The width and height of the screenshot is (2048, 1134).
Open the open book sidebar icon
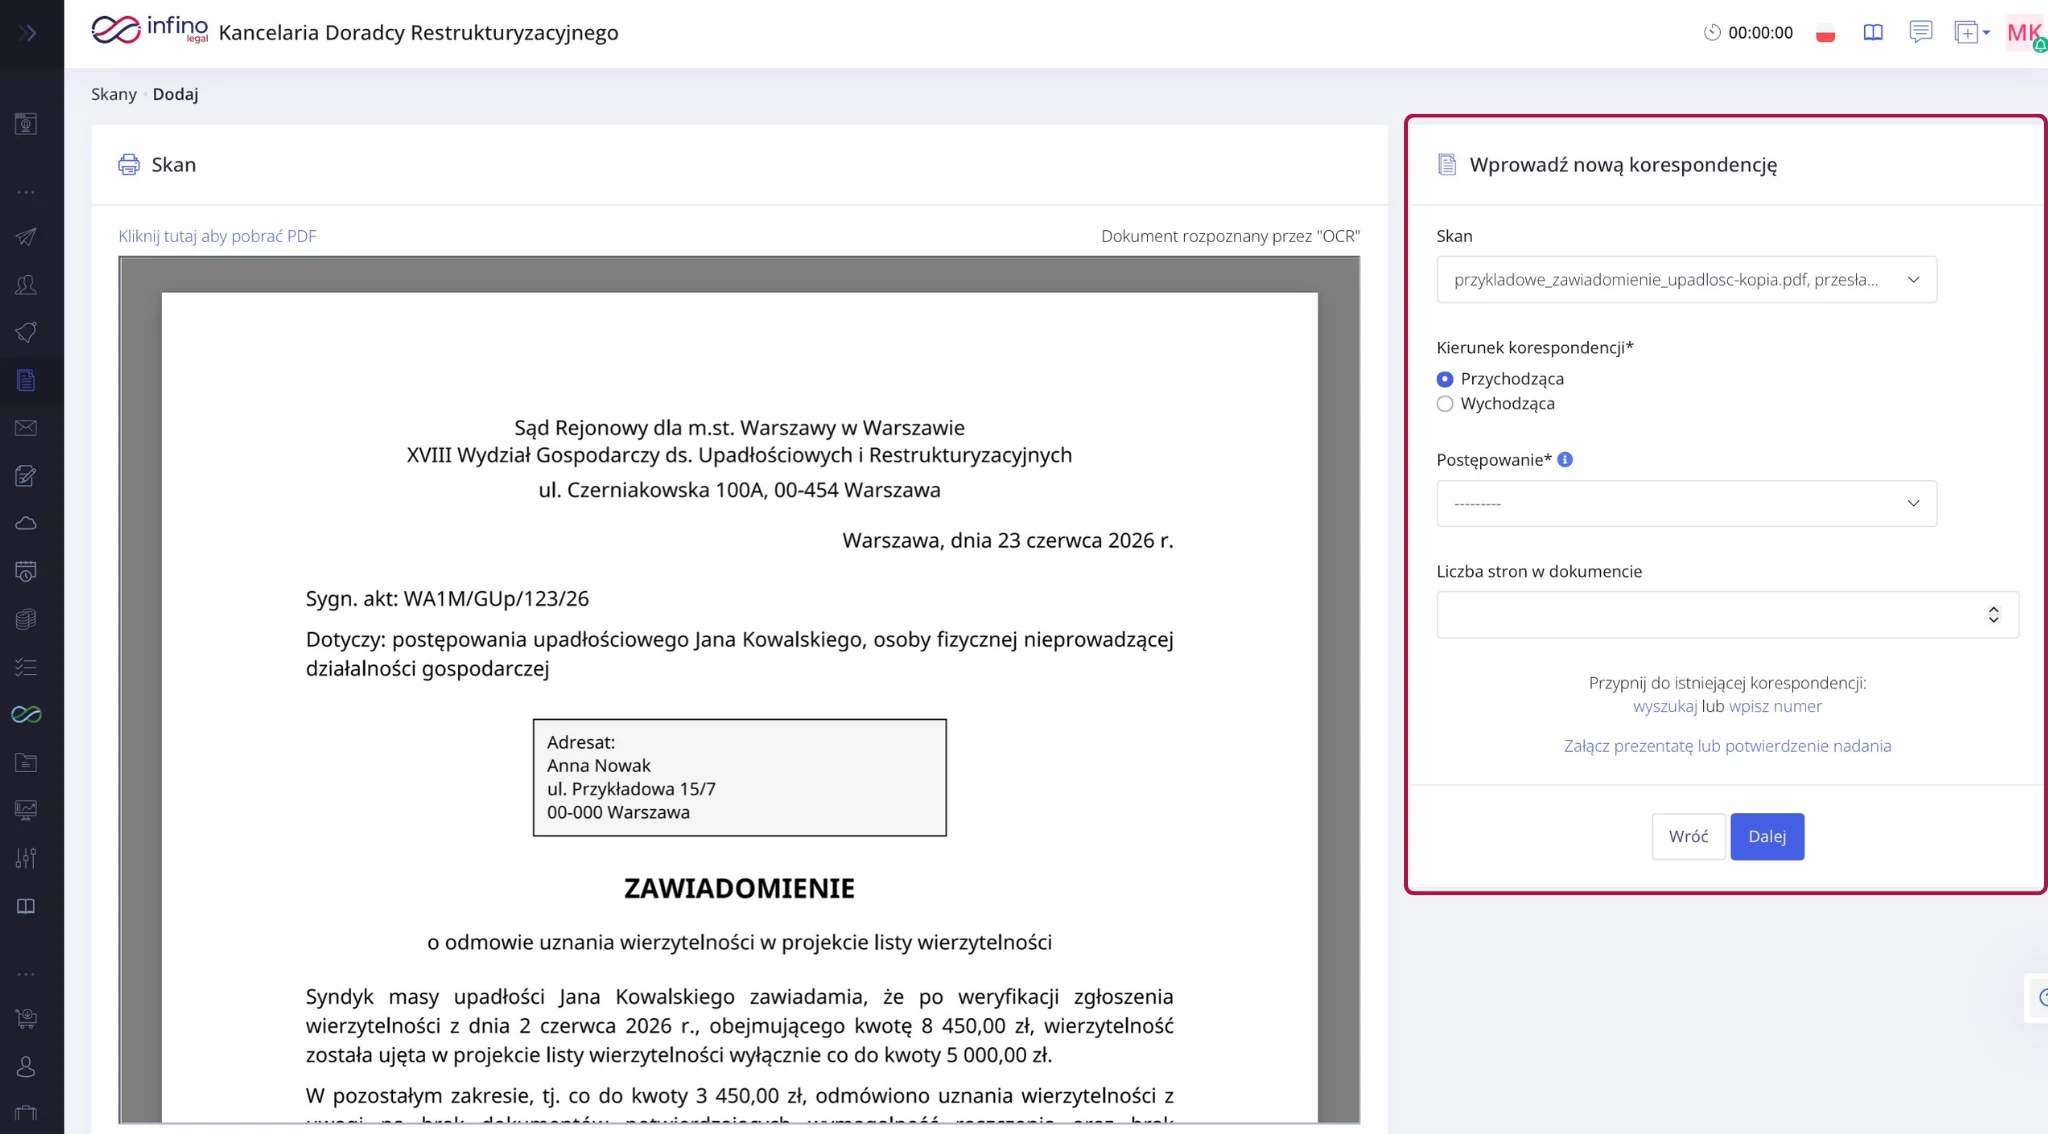click(x=26, y=906)
